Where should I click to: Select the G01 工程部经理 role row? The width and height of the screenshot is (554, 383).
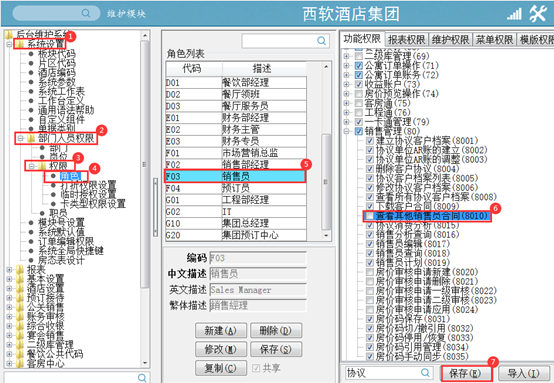tap(236, 200)
